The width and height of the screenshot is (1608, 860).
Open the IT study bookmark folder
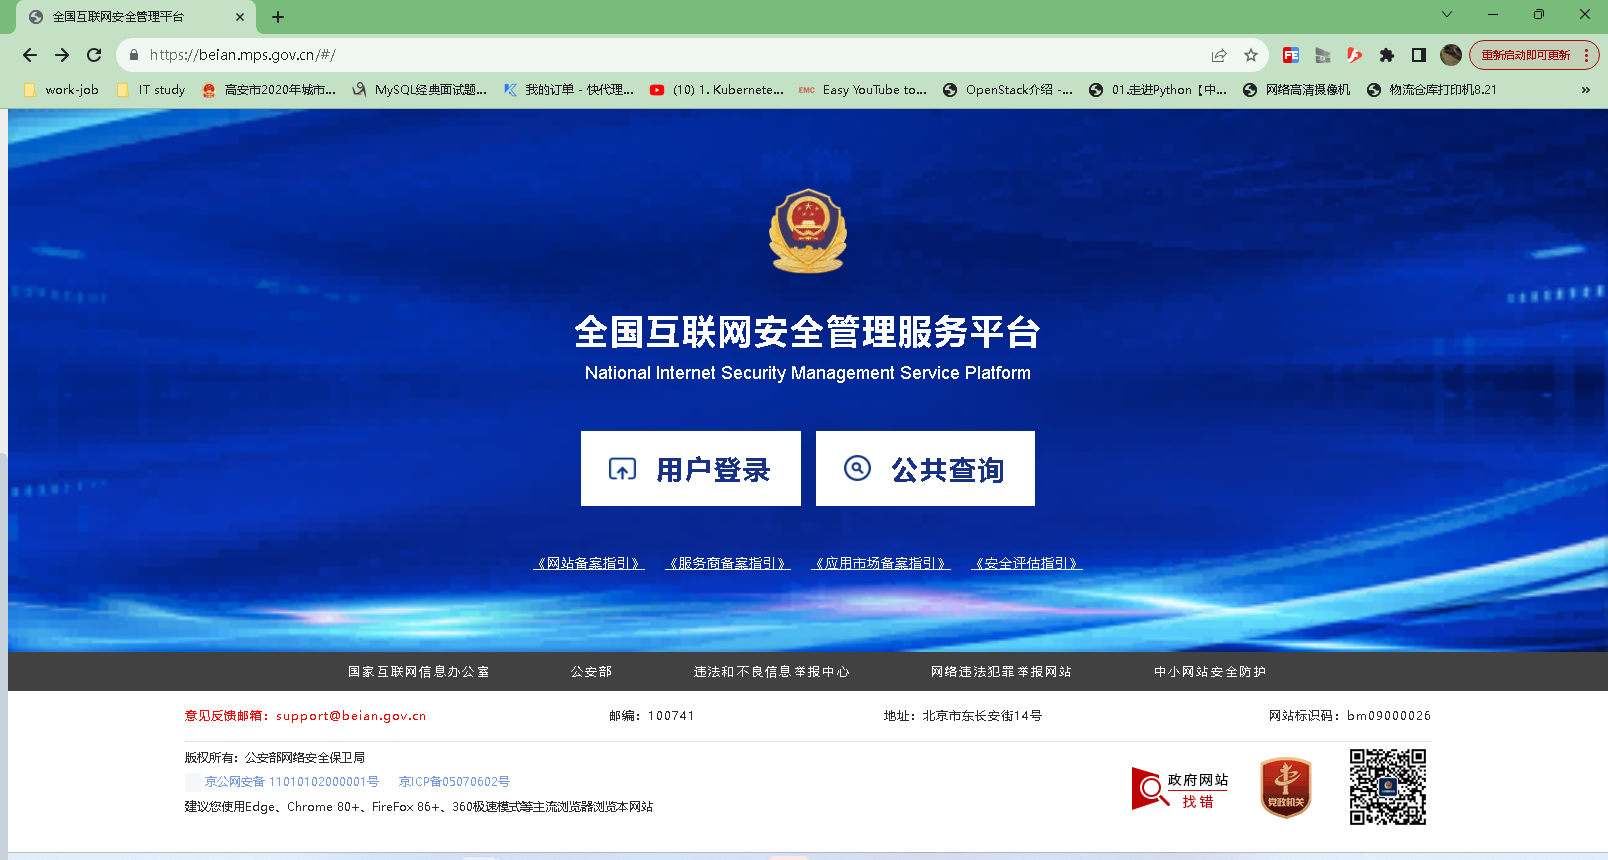point(151,90)
